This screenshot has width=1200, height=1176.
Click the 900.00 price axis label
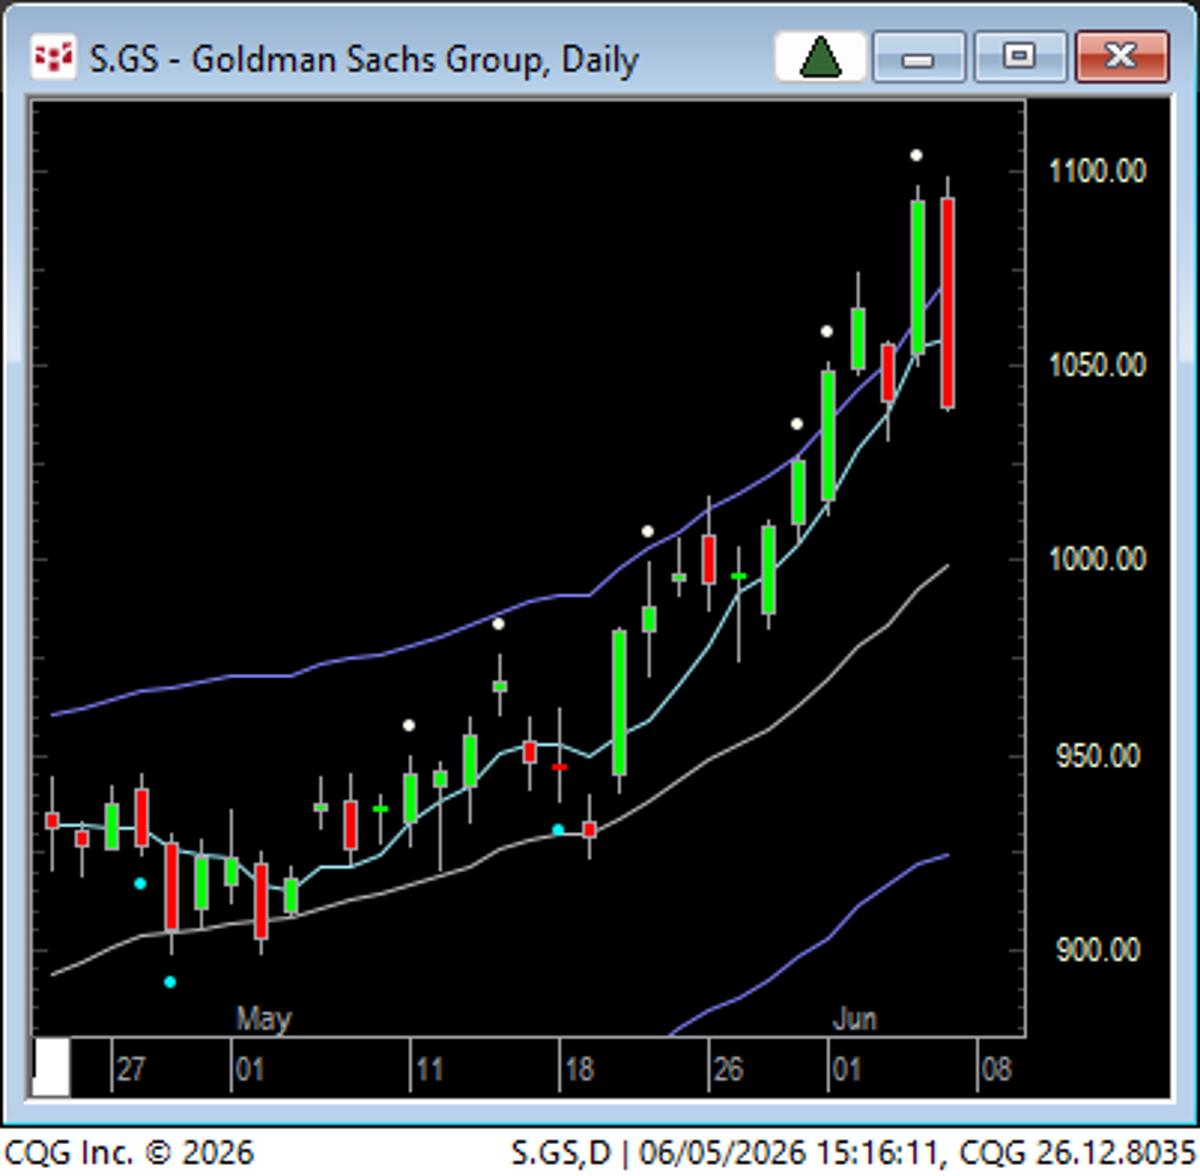[1100, 949]
